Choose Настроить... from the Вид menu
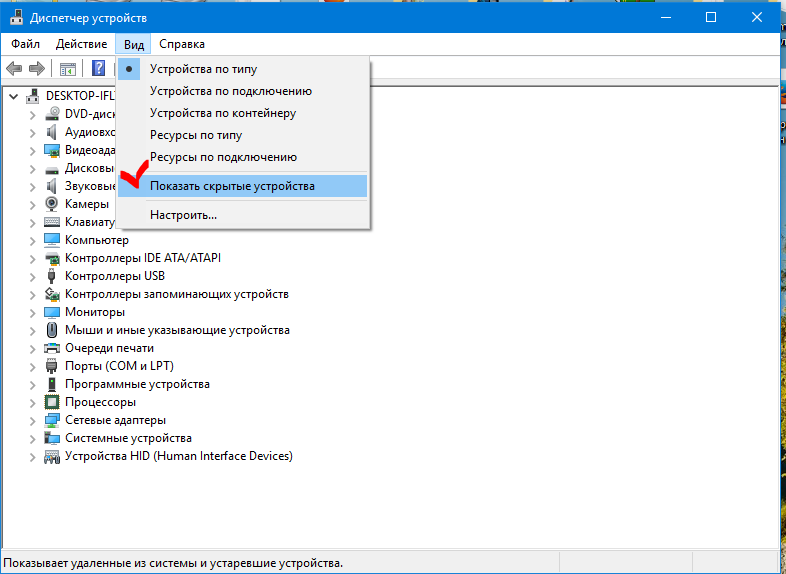 243,215
